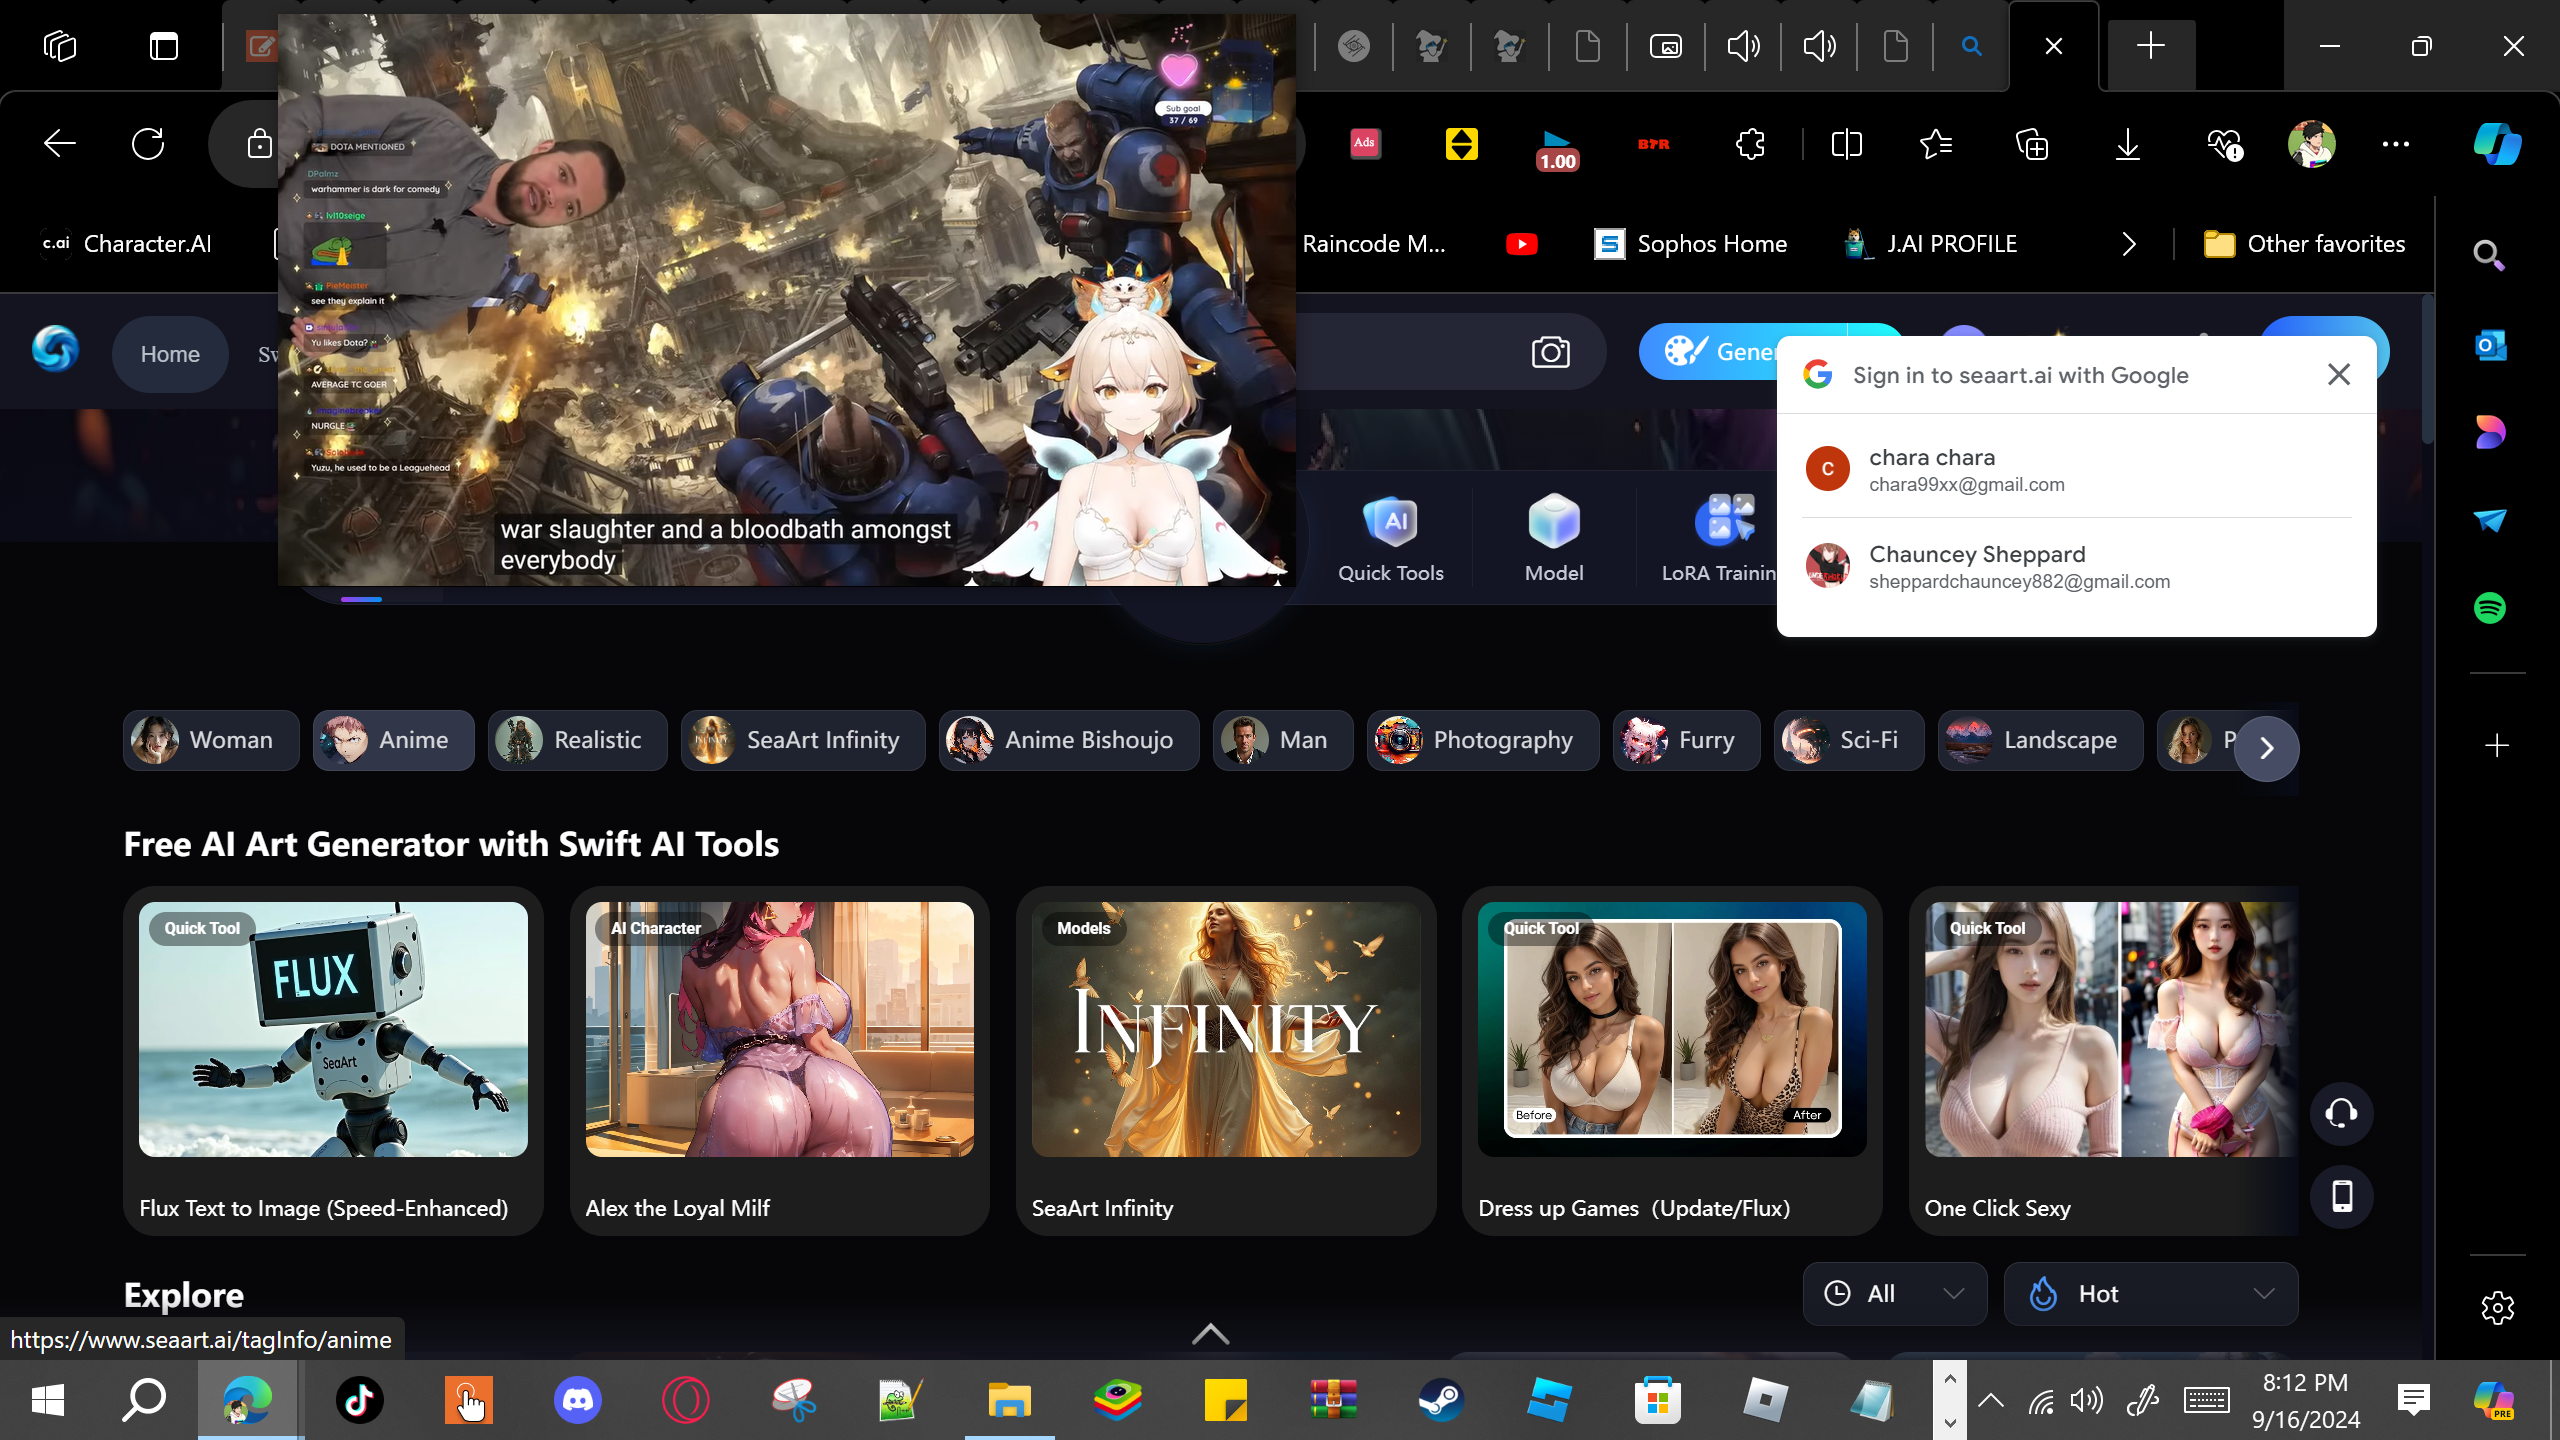Screen dimensions: 2560x1440
Task: Sign in as chara chara
Action: click(x=2076, y=469)
